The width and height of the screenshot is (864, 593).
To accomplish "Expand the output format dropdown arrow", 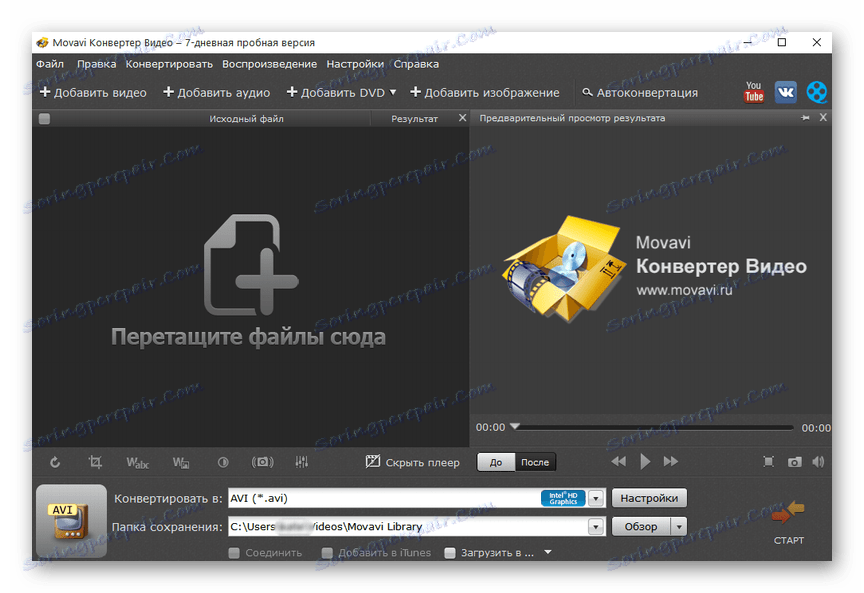I will 596,499.
